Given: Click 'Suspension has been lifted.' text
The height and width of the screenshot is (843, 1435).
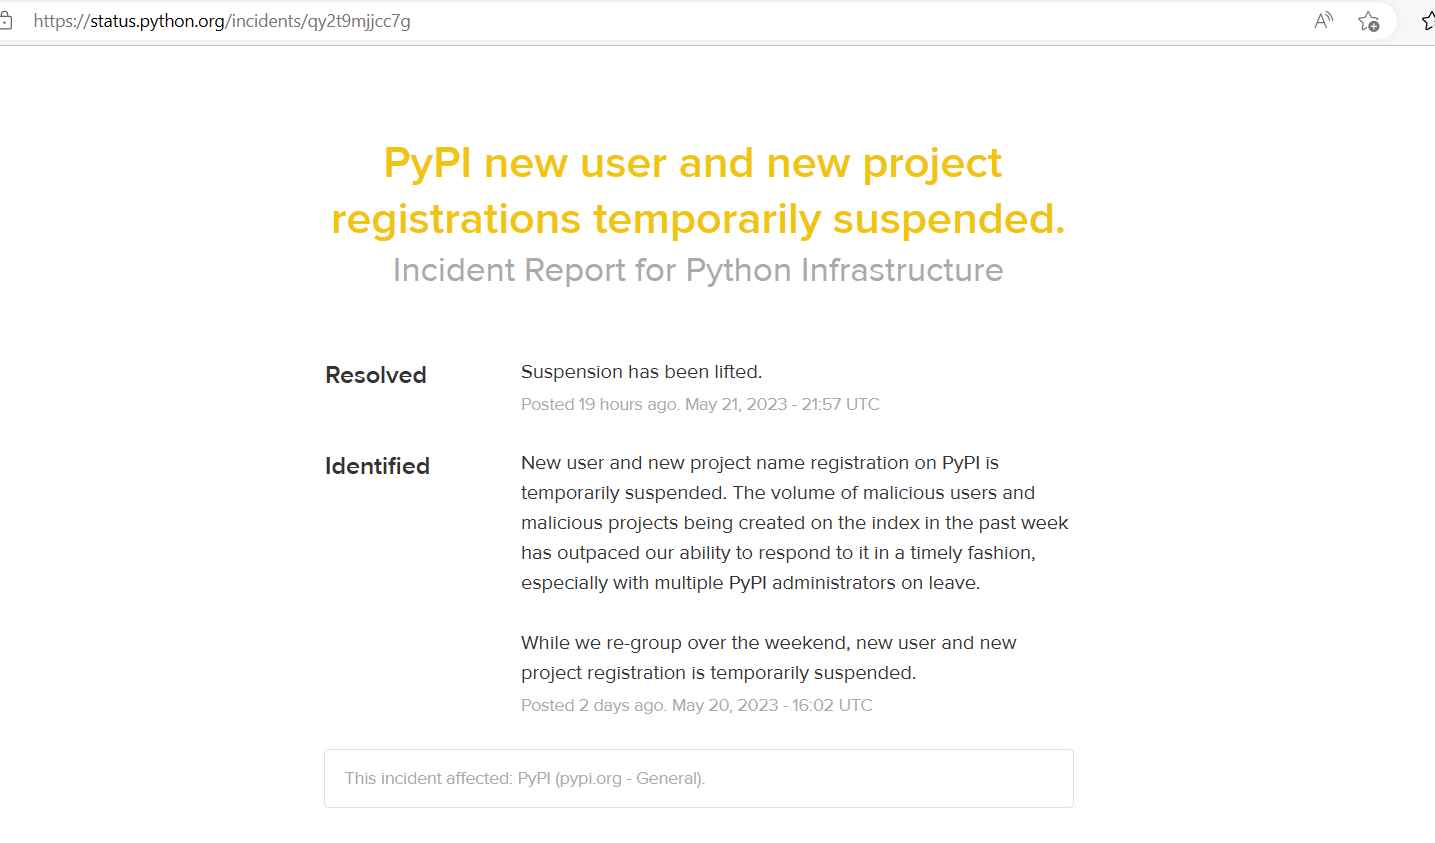Looking at the screenshot, I should [641, 372].
